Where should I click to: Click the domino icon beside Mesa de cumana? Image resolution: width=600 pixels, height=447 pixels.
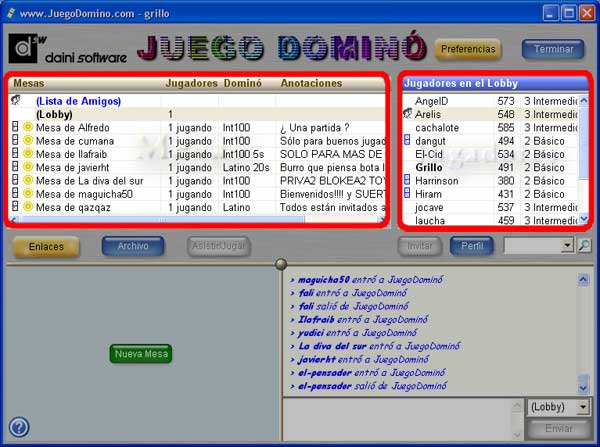[x=16, y=141]
